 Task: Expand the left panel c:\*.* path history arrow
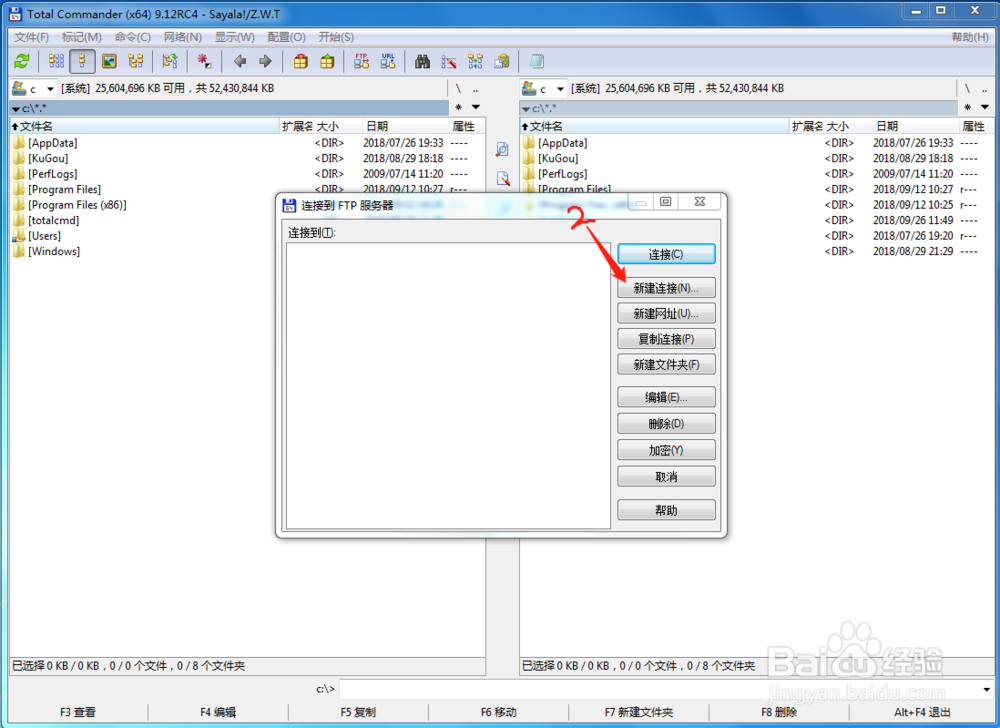[x=15, y=109]
